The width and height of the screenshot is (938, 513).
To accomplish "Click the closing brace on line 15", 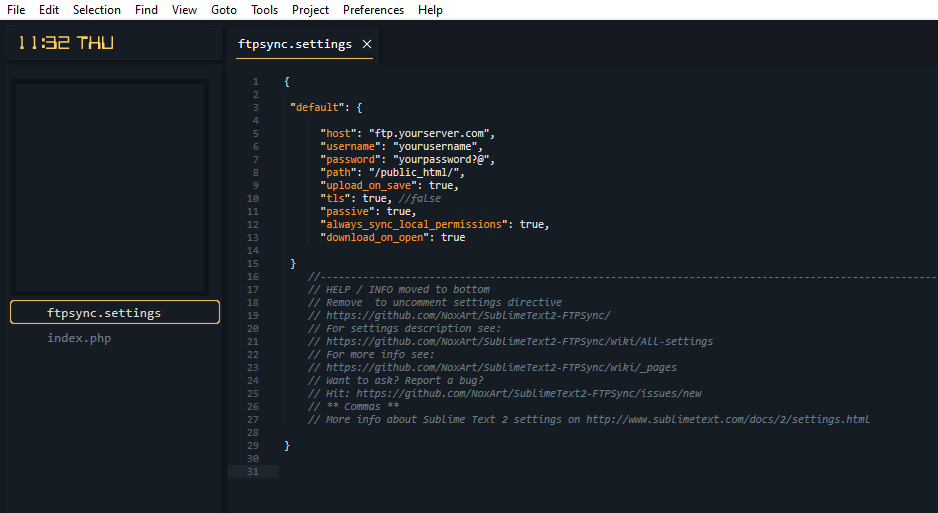I will tap(293, 264).
